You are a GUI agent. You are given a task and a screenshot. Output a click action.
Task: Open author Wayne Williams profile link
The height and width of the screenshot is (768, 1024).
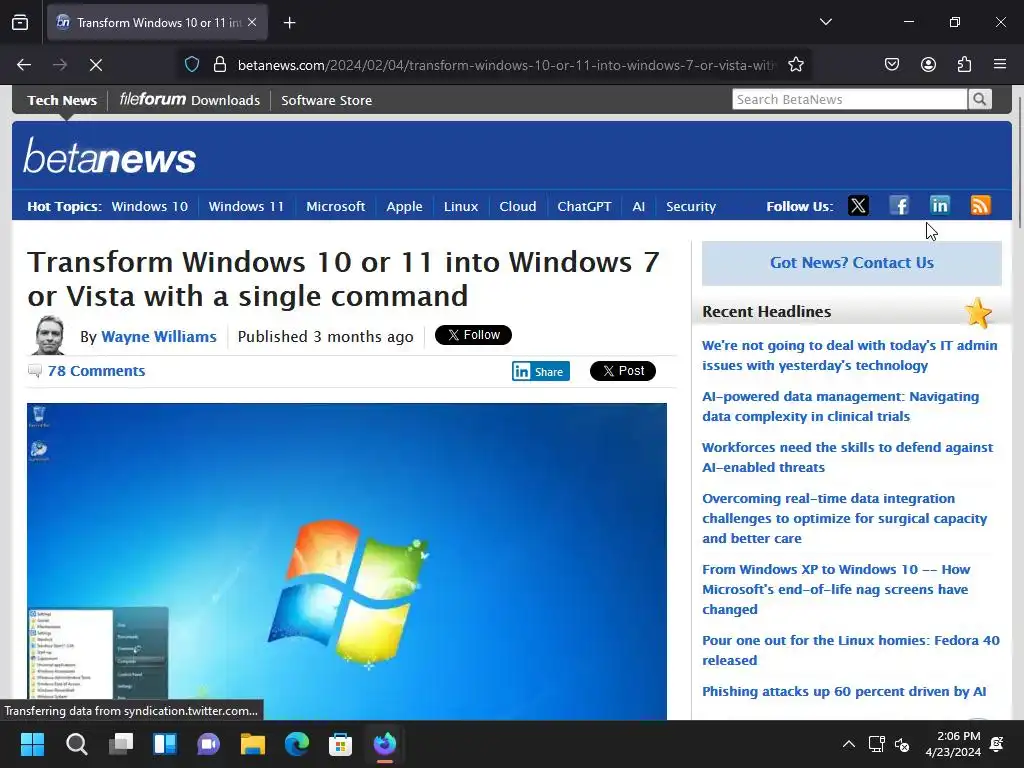(x=159, y=336)
